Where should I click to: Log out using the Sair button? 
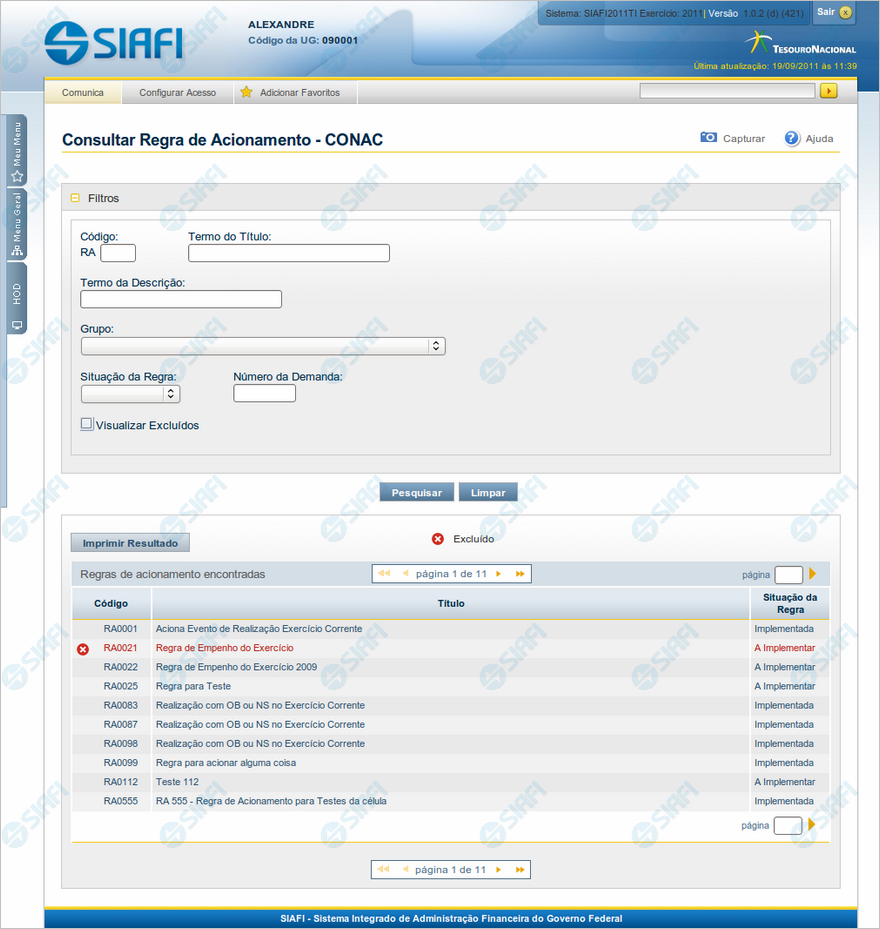(x=832, y=12)
